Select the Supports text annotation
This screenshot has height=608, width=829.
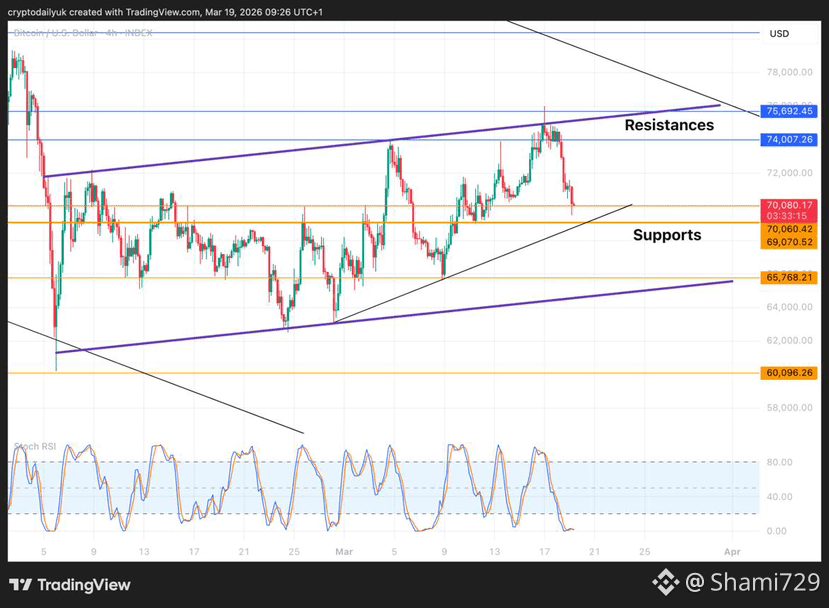[x=667, y=235]
